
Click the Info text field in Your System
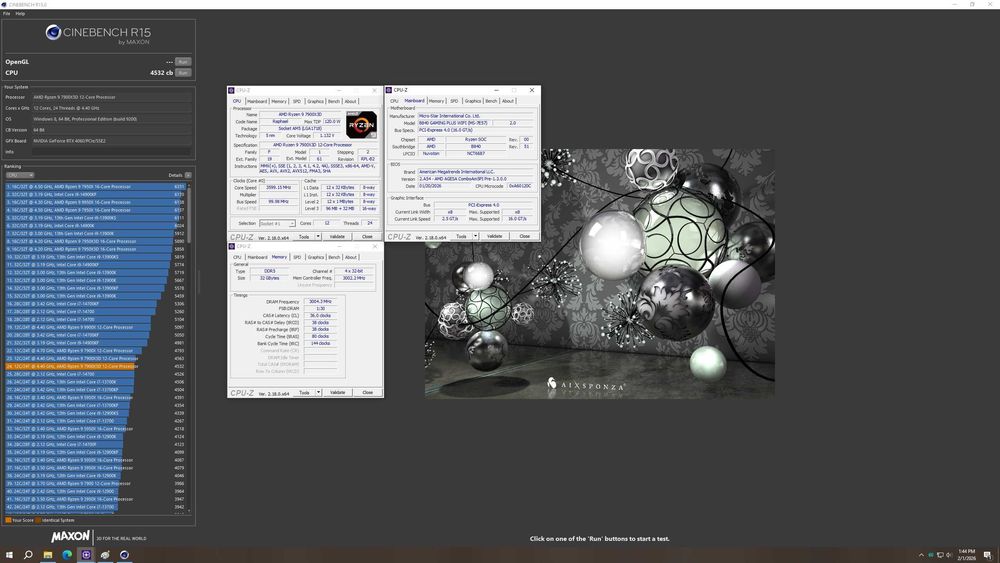(x=112, y=152)
